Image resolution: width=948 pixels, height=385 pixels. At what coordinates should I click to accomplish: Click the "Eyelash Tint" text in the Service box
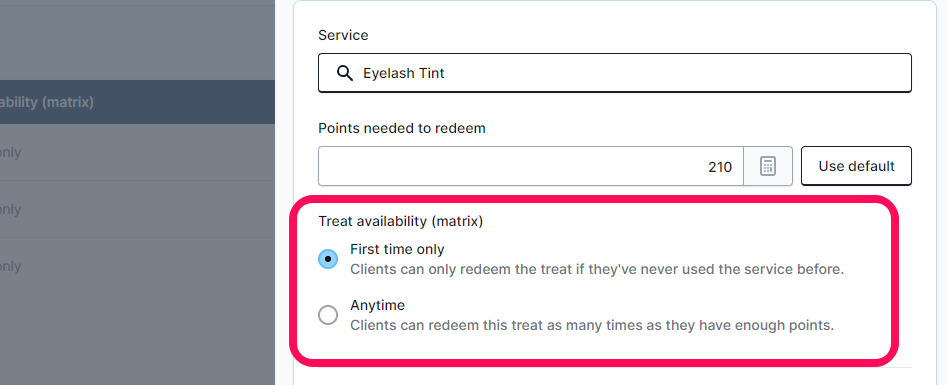pos(403,73)
